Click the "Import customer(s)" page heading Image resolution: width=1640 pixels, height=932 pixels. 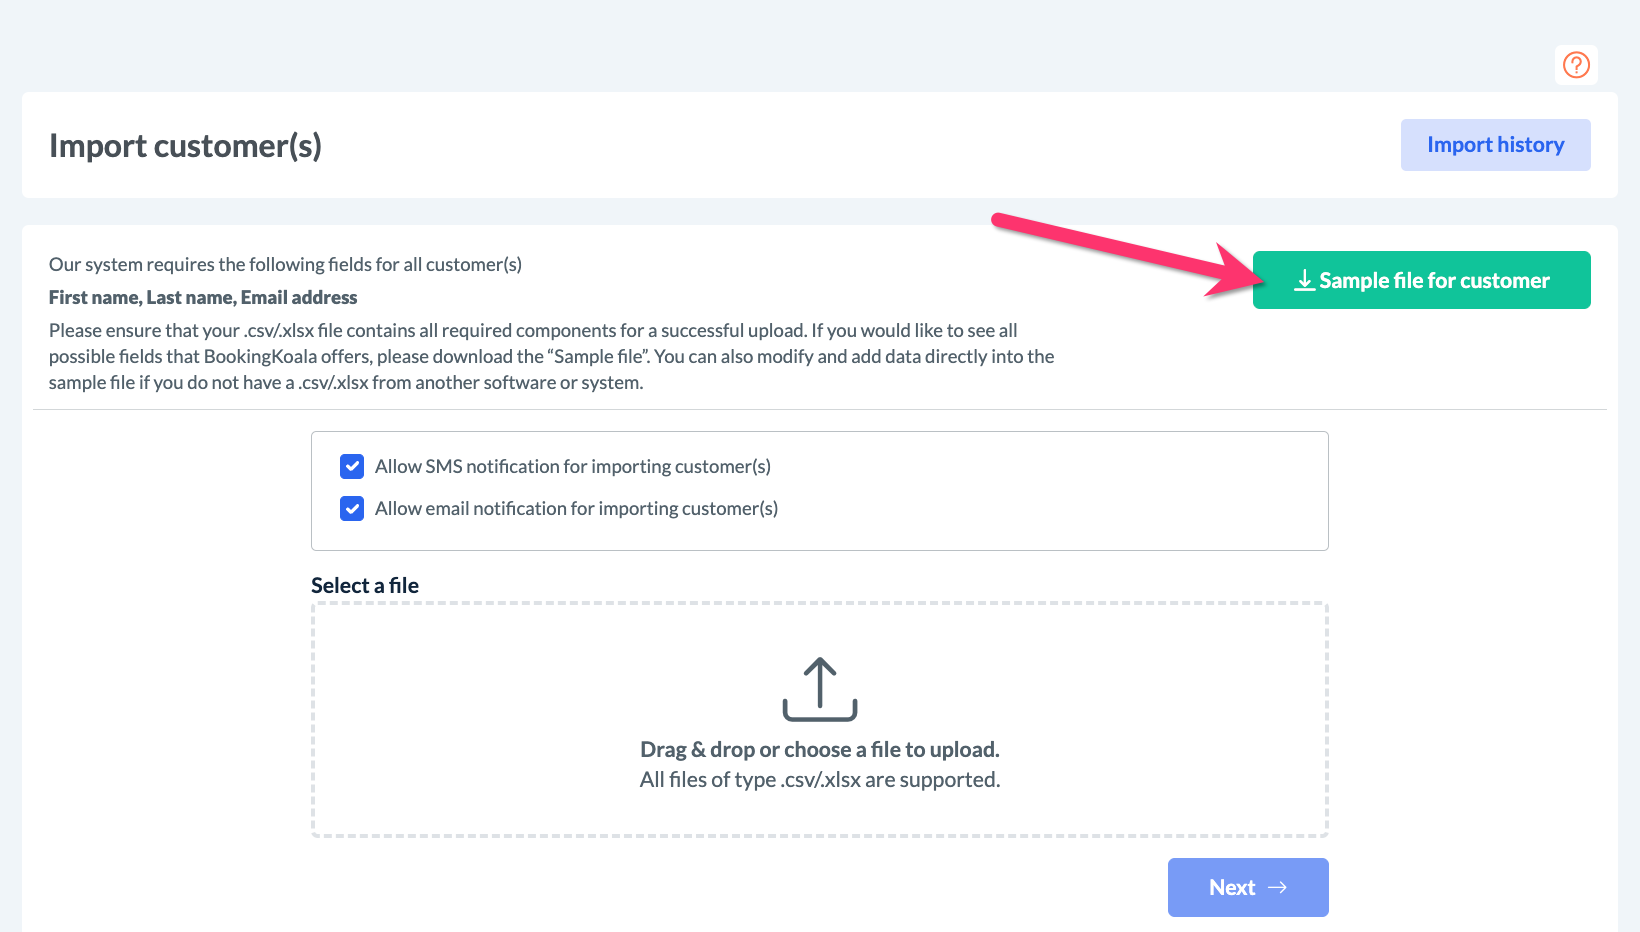point(185,146)
